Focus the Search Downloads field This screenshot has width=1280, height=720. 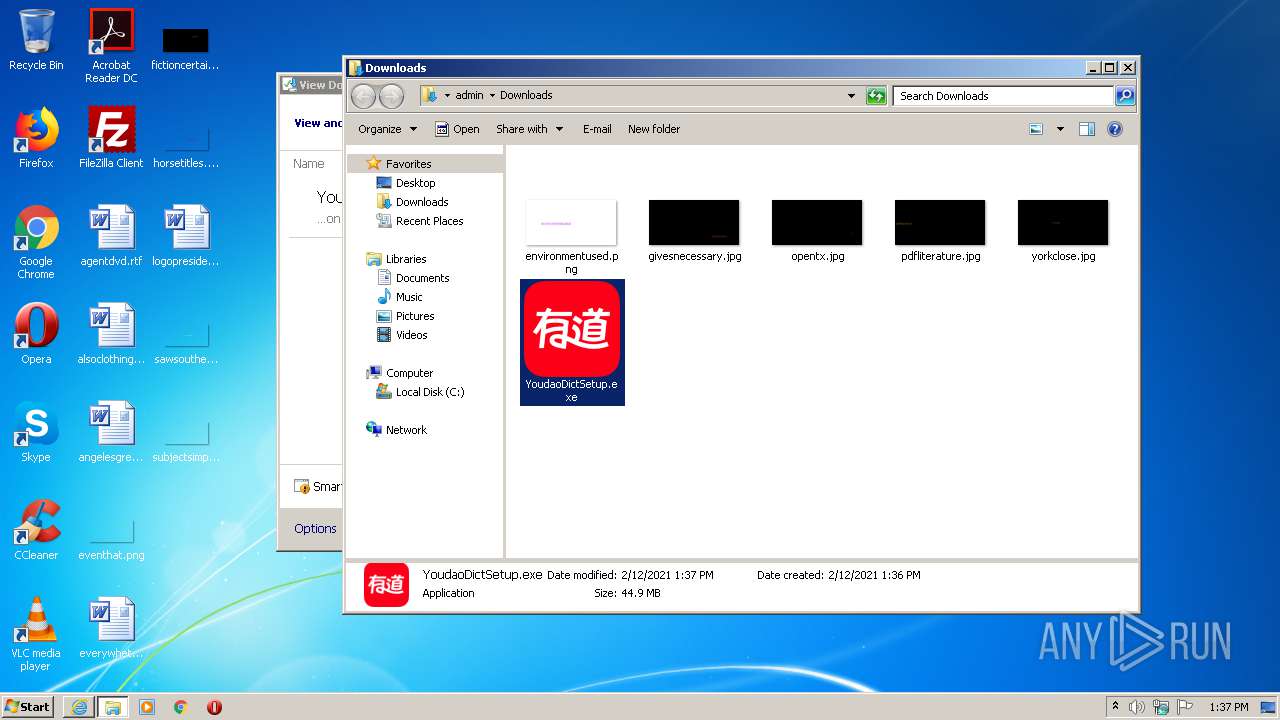point(1003,96)
